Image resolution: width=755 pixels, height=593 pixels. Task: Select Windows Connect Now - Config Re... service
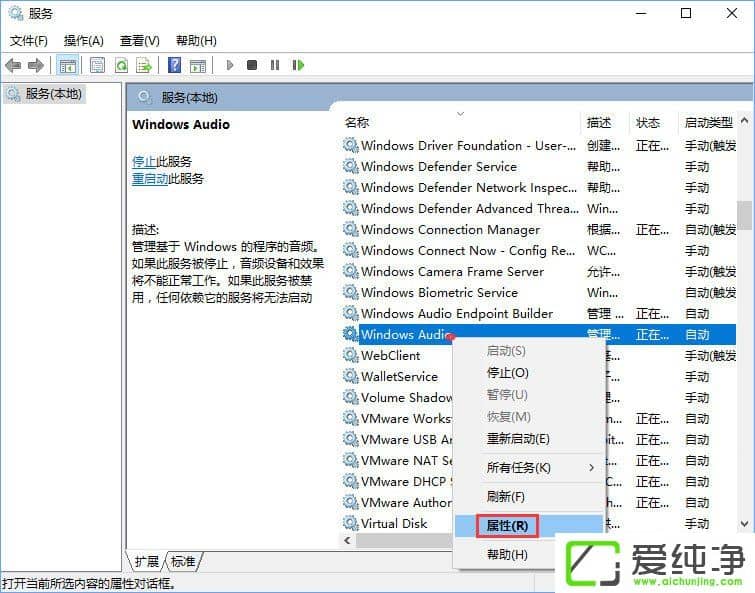click(468, 250)
